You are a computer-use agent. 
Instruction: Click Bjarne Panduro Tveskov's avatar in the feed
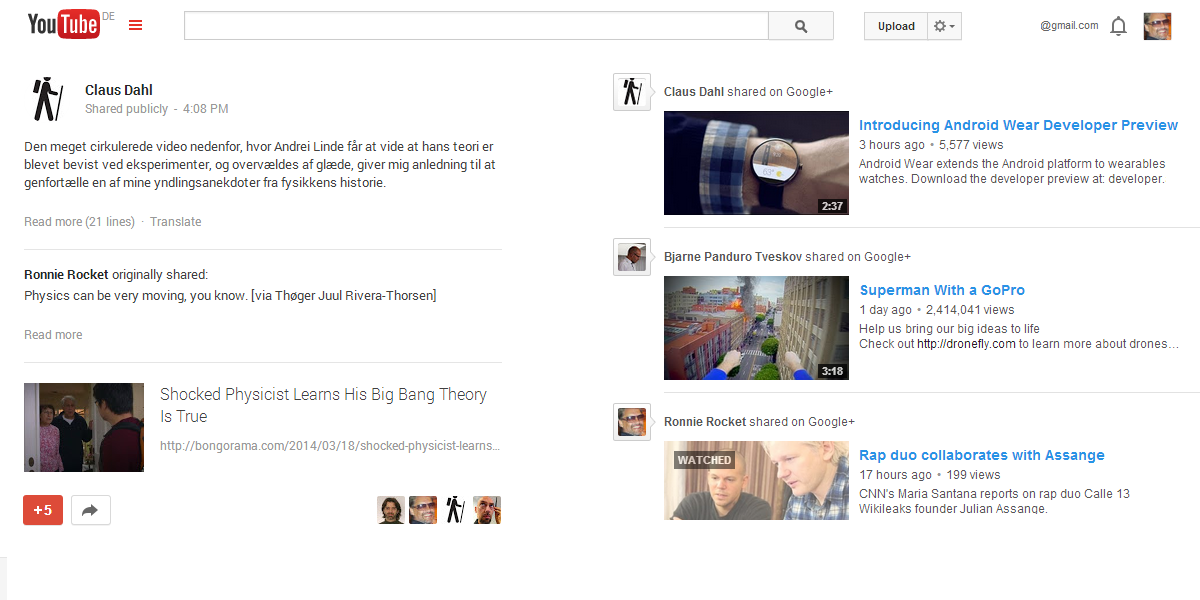(631, 257)
